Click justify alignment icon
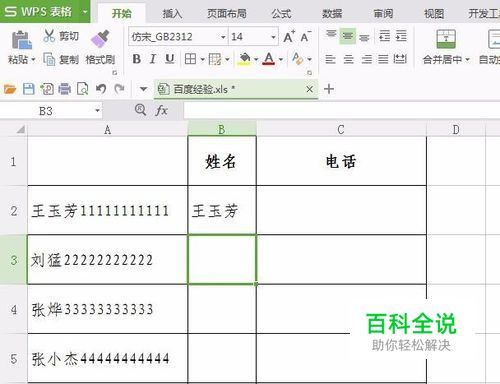This screenshot has width=500, height=384. point(383,59)
